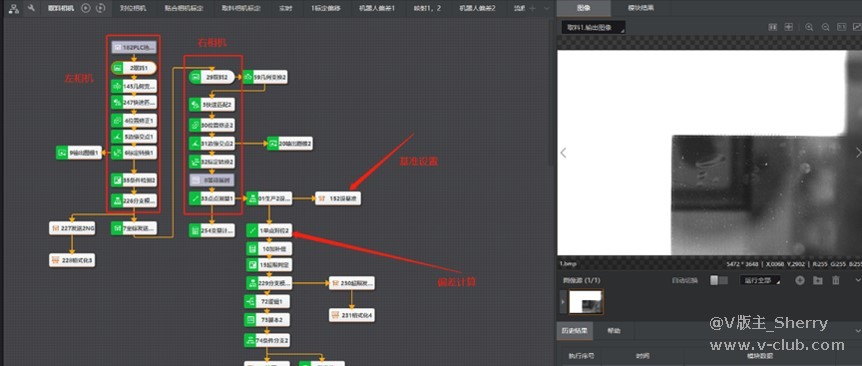Click the add-image plus icon in image source bar
This screenshot has width=862, height=366.
tap(800, 280)
